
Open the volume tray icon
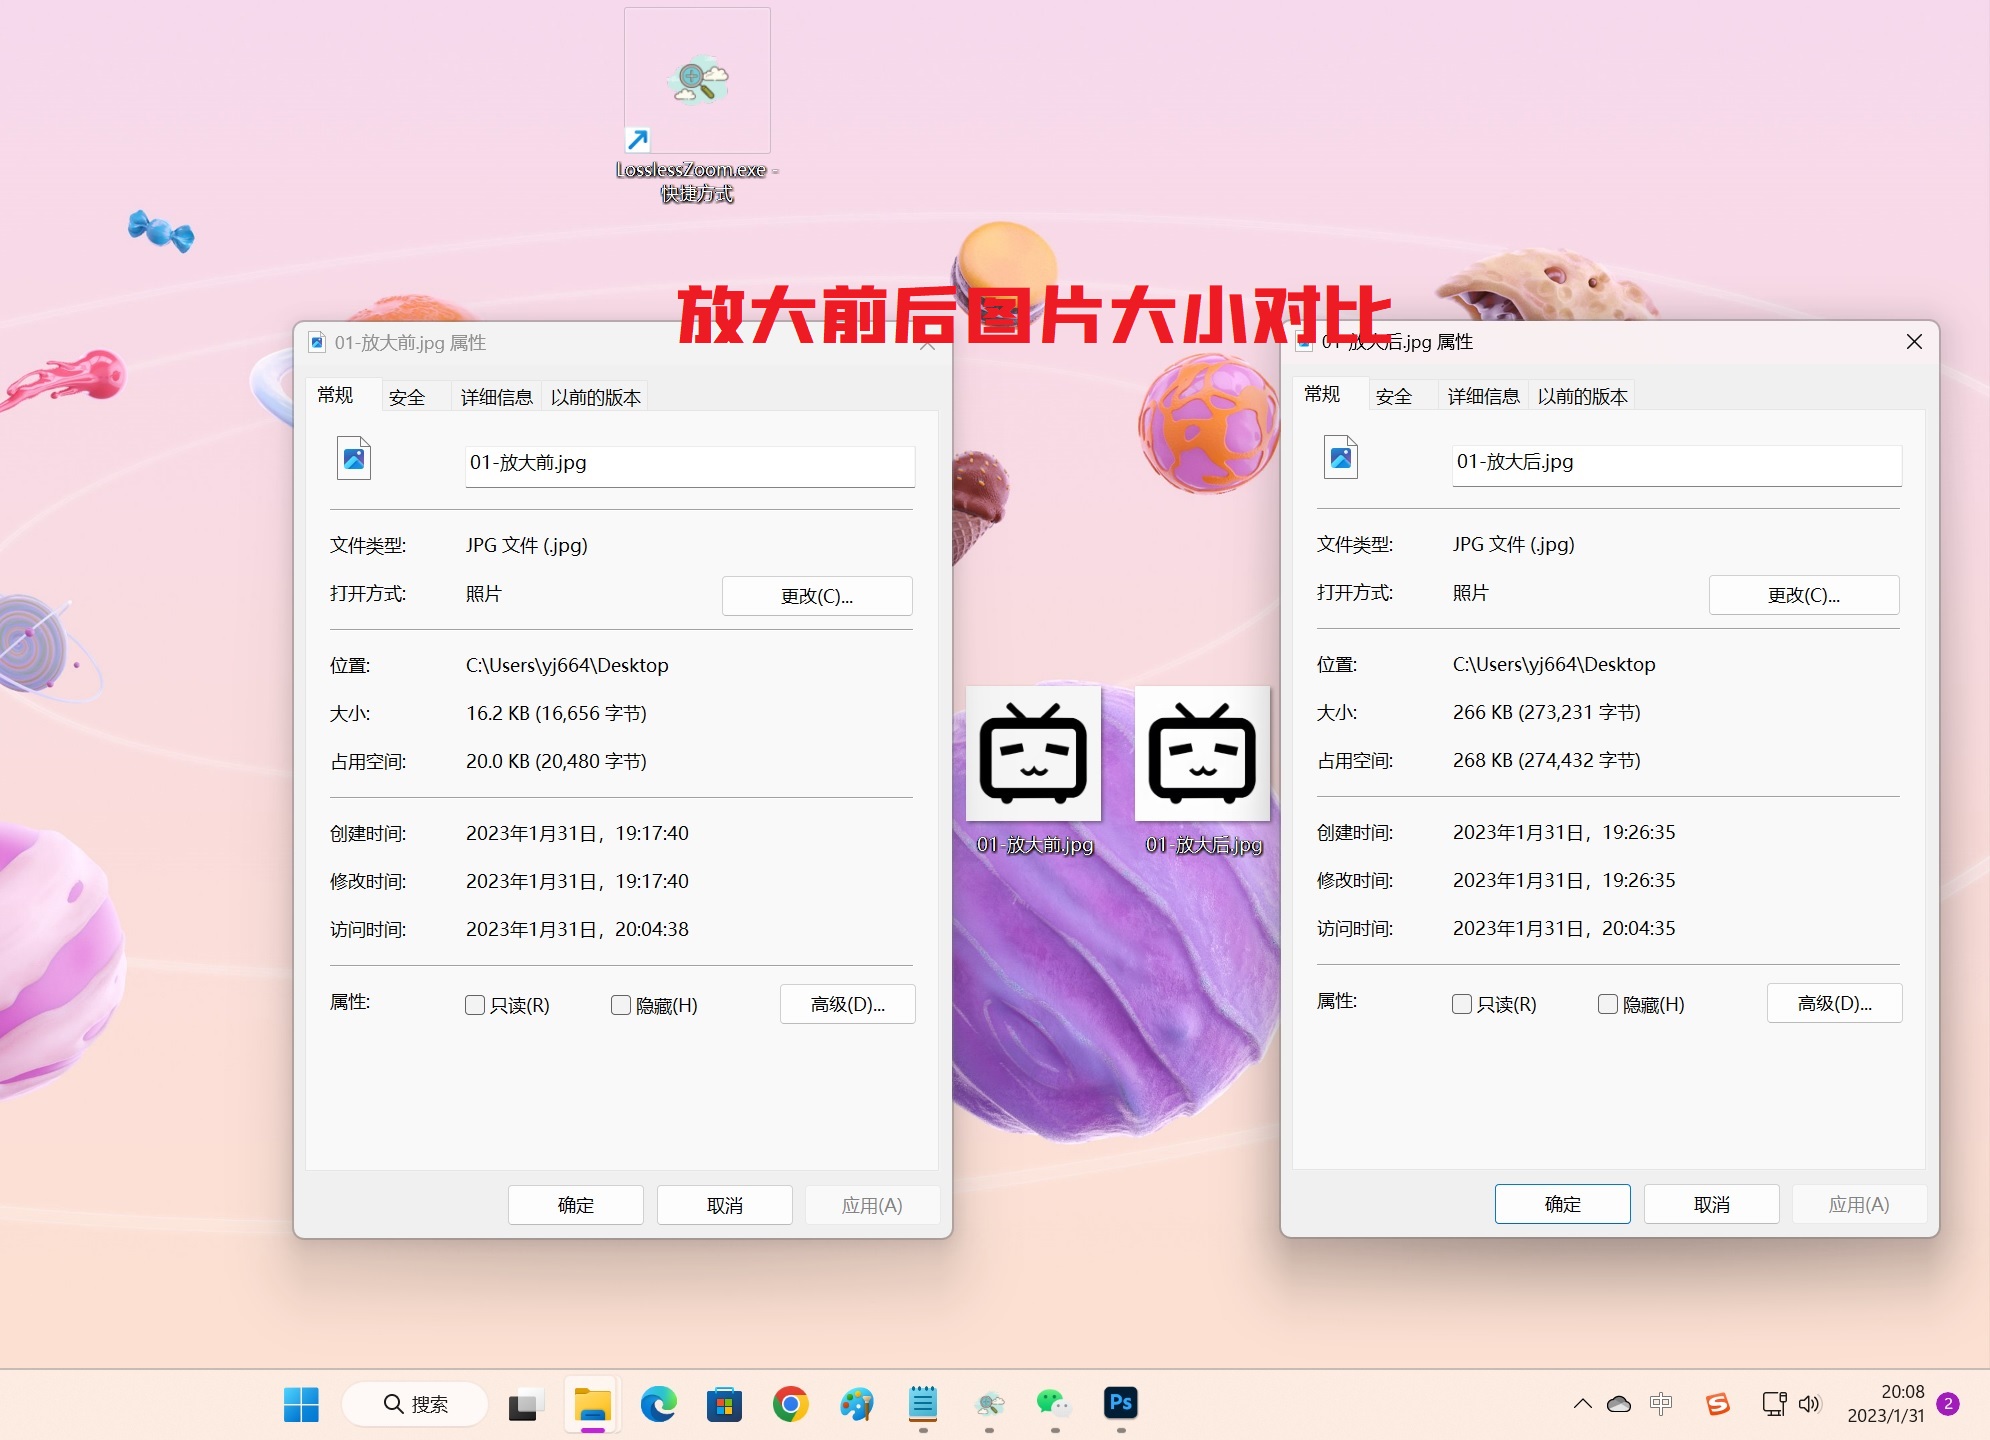coord(1810,1404)
